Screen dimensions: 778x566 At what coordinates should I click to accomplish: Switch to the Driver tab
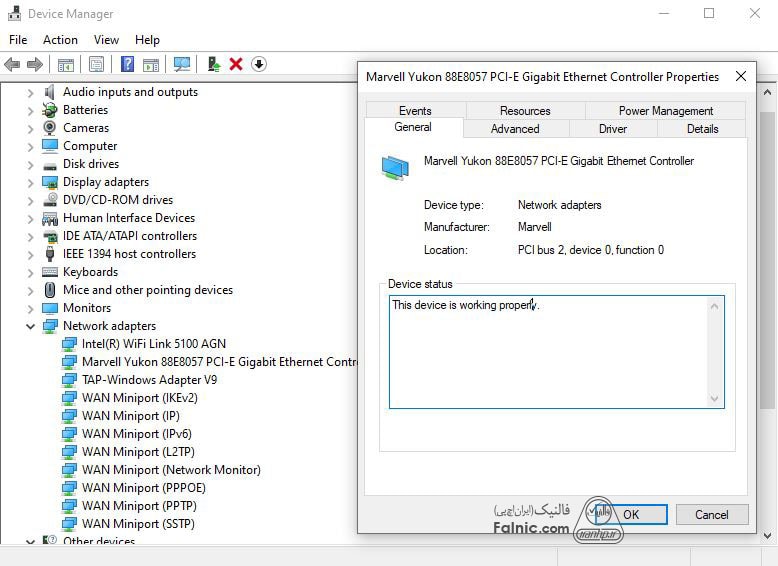(x=612, y=129)
